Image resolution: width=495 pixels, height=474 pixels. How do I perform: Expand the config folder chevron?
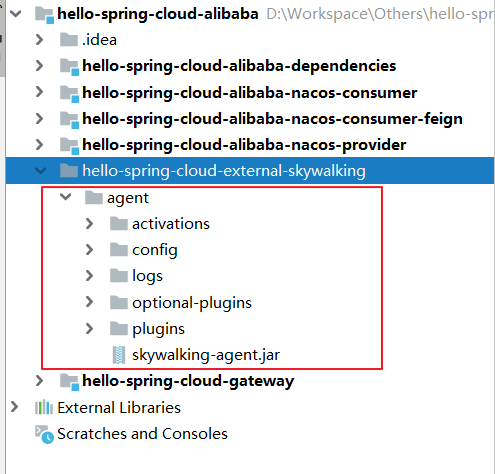click(x=89, y=250)
